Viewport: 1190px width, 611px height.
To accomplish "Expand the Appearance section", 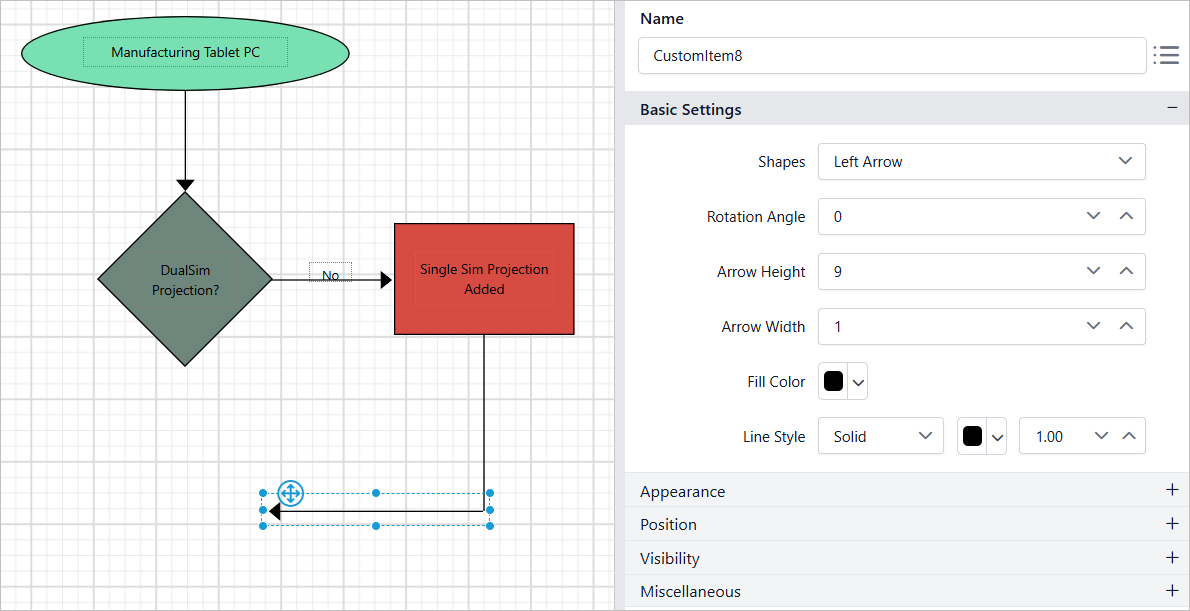I will point(1171,490).
